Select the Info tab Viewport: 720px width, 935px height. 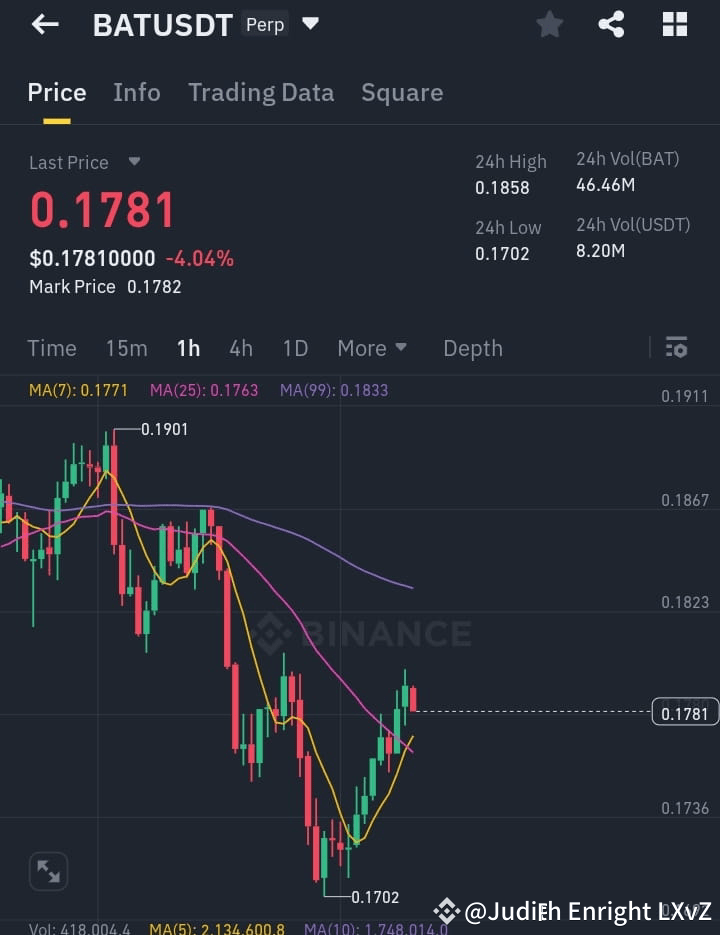(137, 92)
